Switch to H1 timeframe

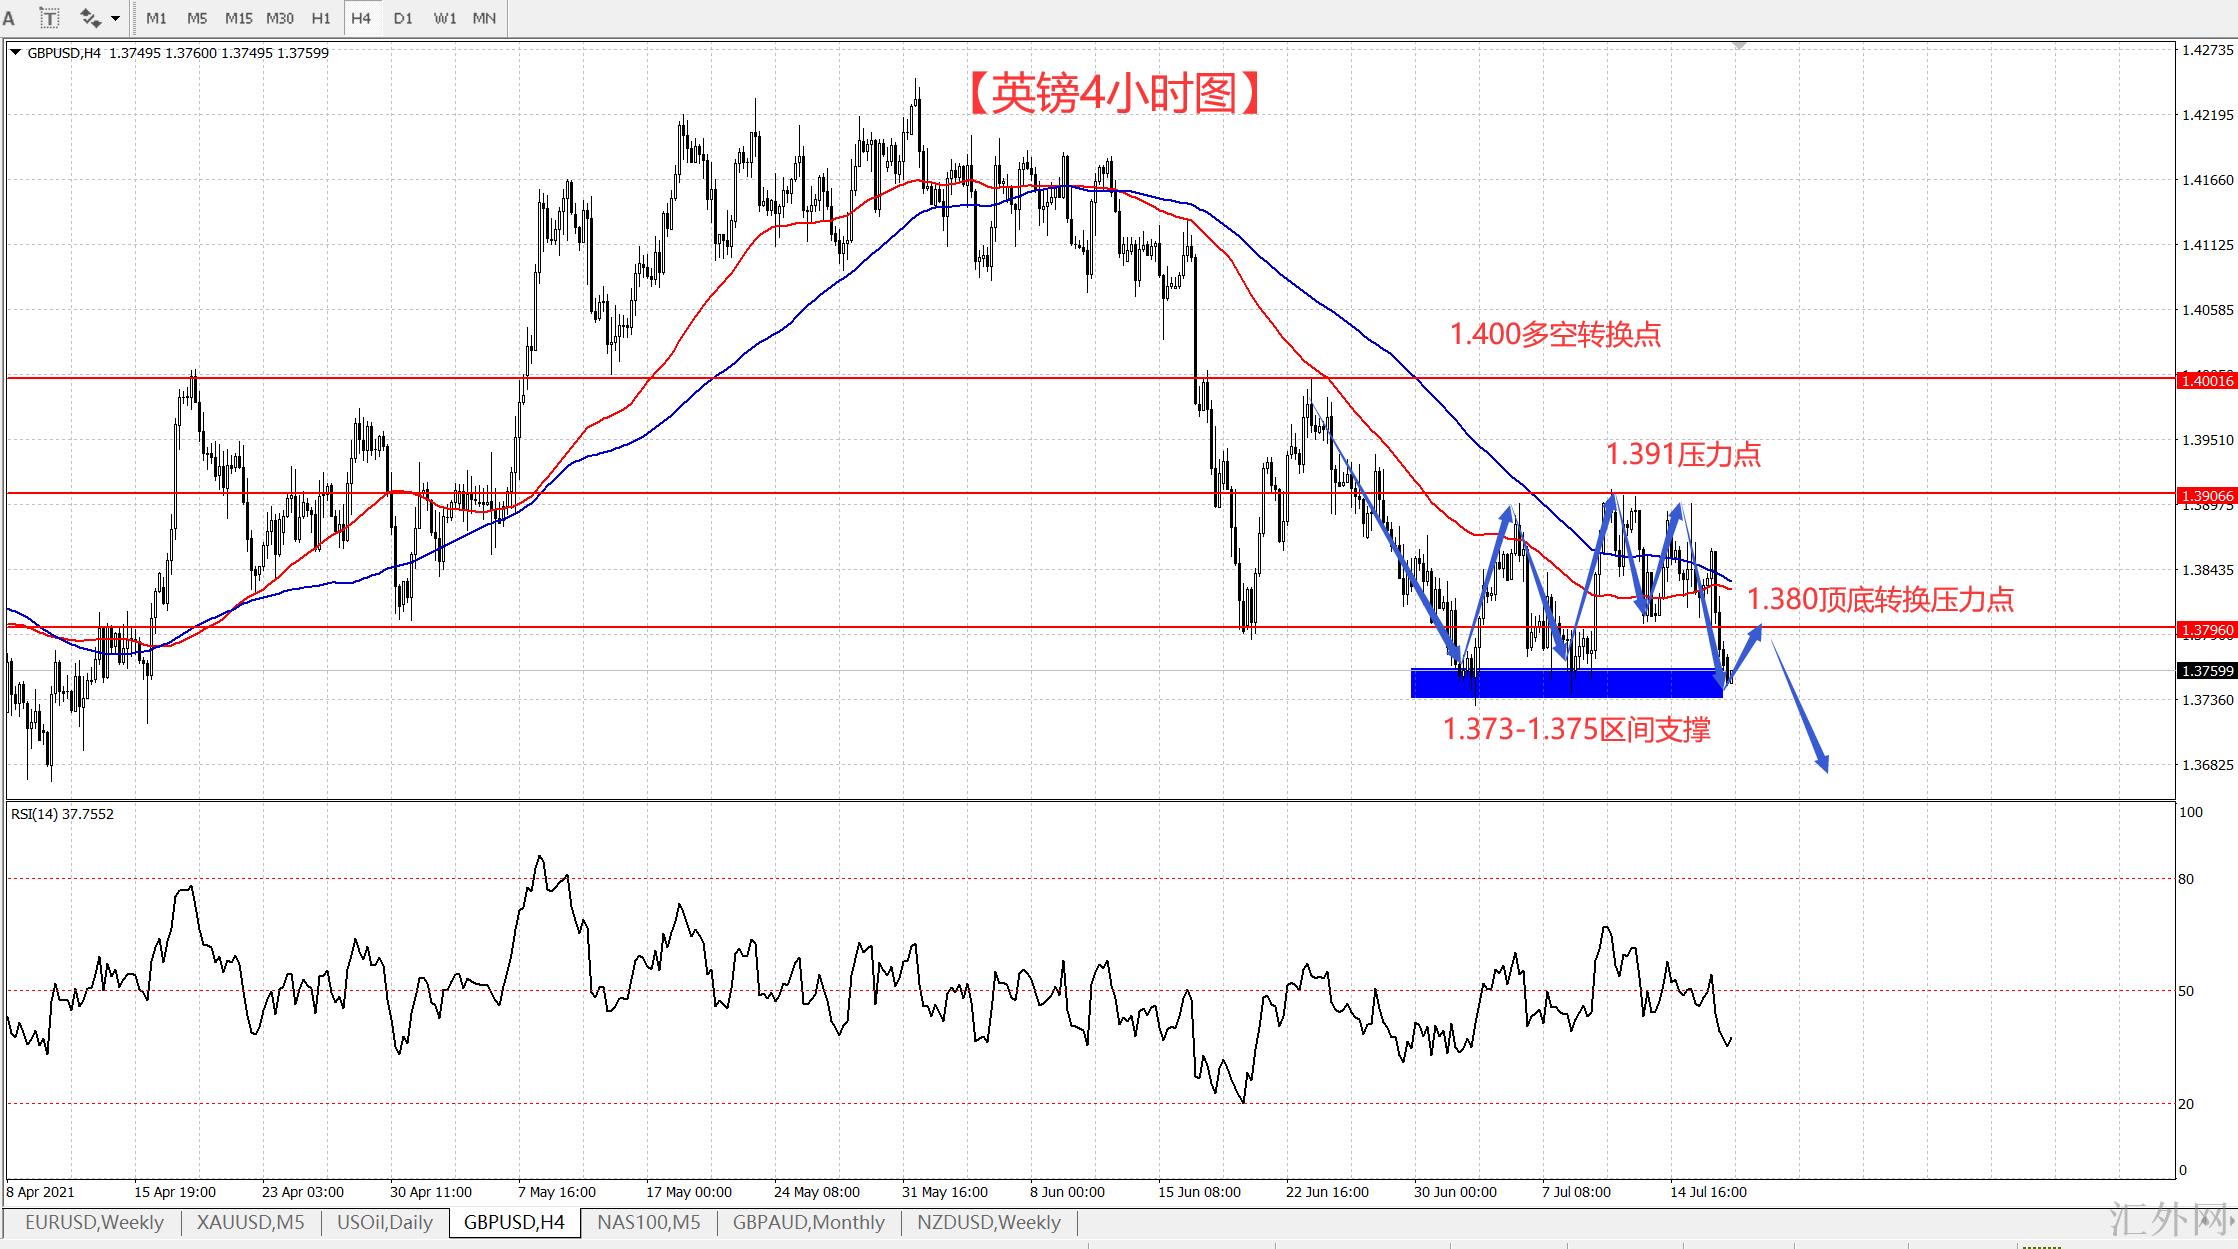(x=321, y=18)
